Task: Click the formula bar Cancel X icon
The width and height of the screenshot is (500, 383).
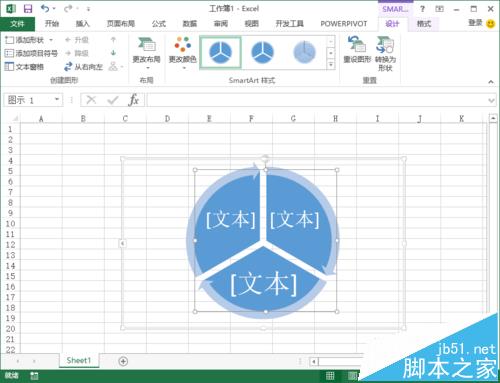Action: [91, 100]
